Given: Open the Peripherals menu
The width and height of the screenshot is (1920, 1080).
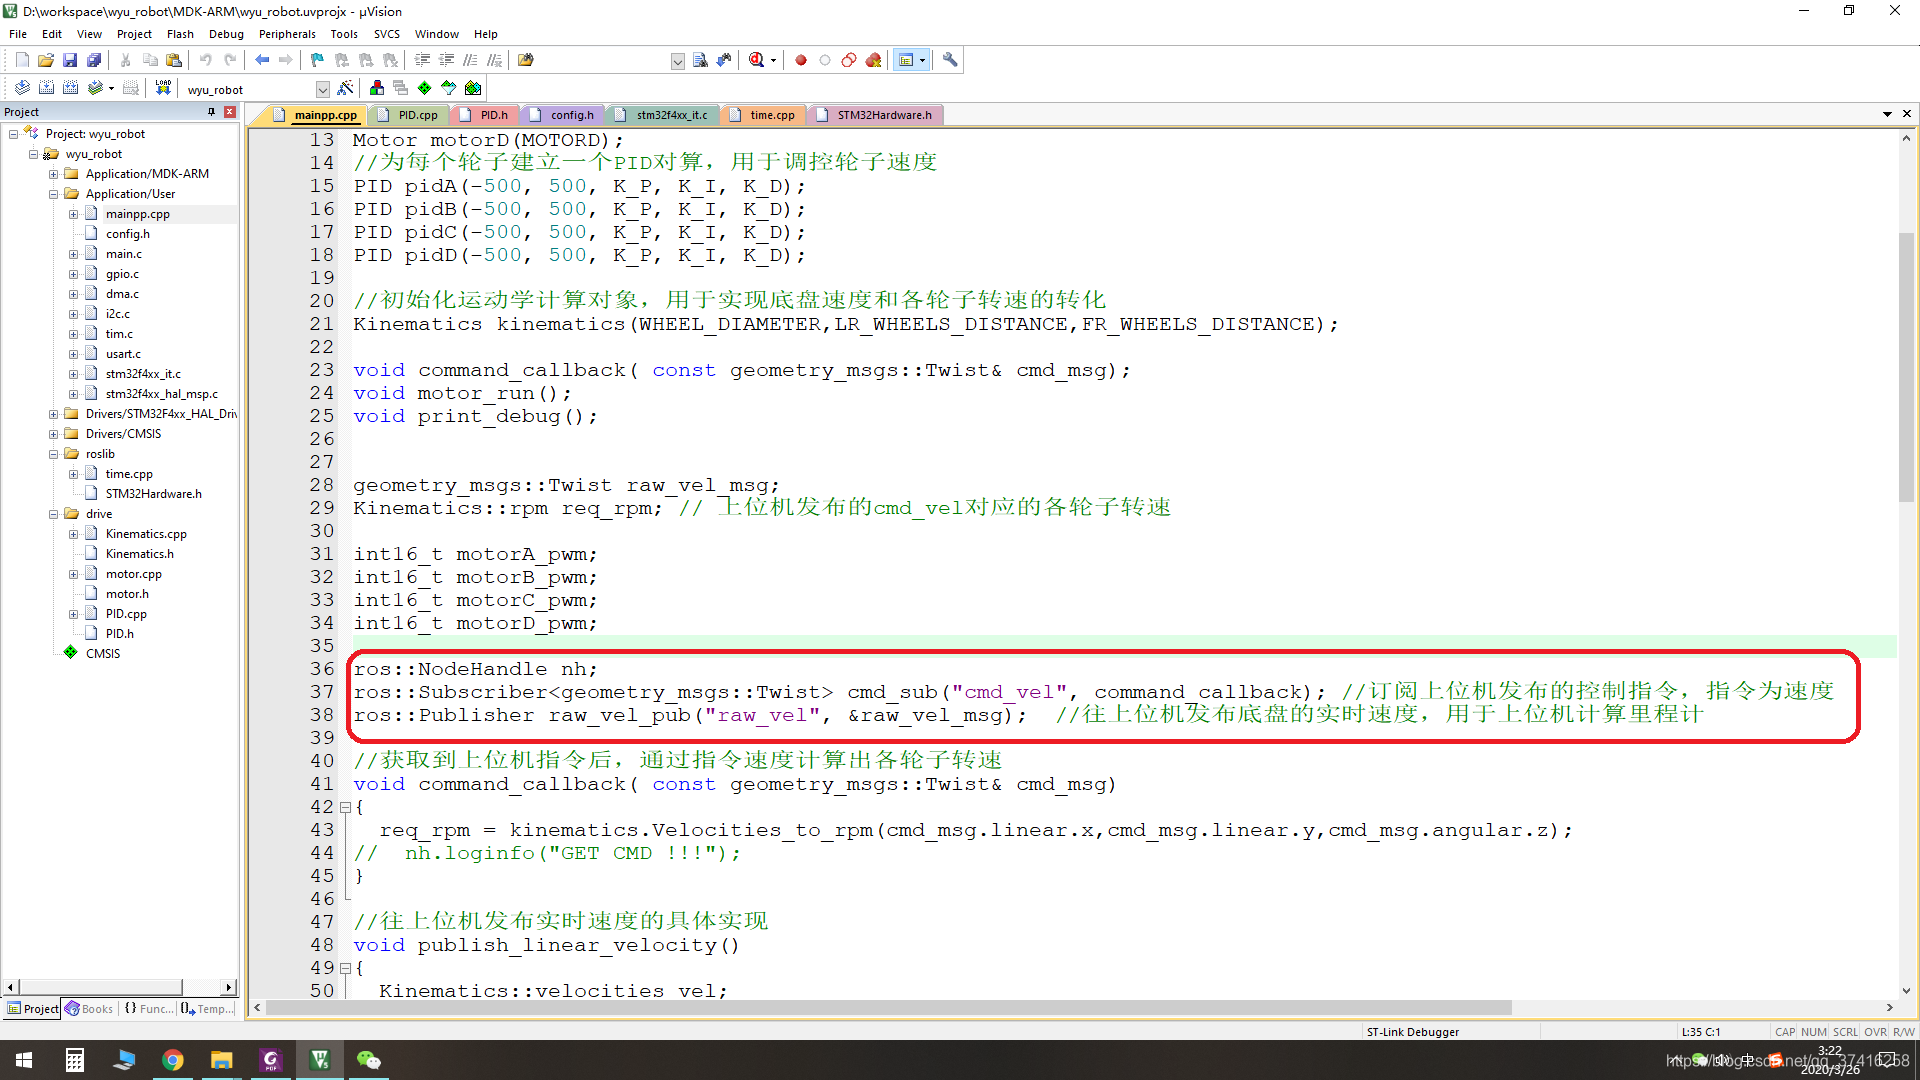Looking at the screenshot, I should click(286, 34).
